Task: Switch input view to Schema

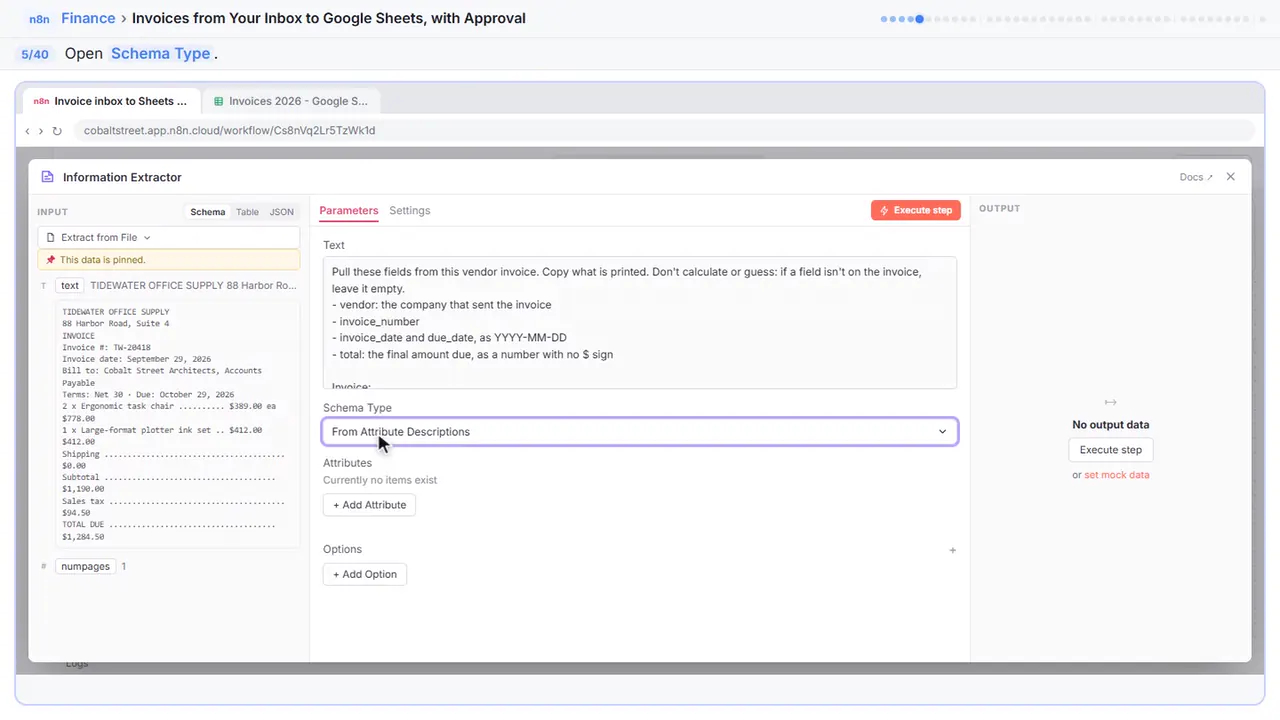Action: [x=208, y=212]
